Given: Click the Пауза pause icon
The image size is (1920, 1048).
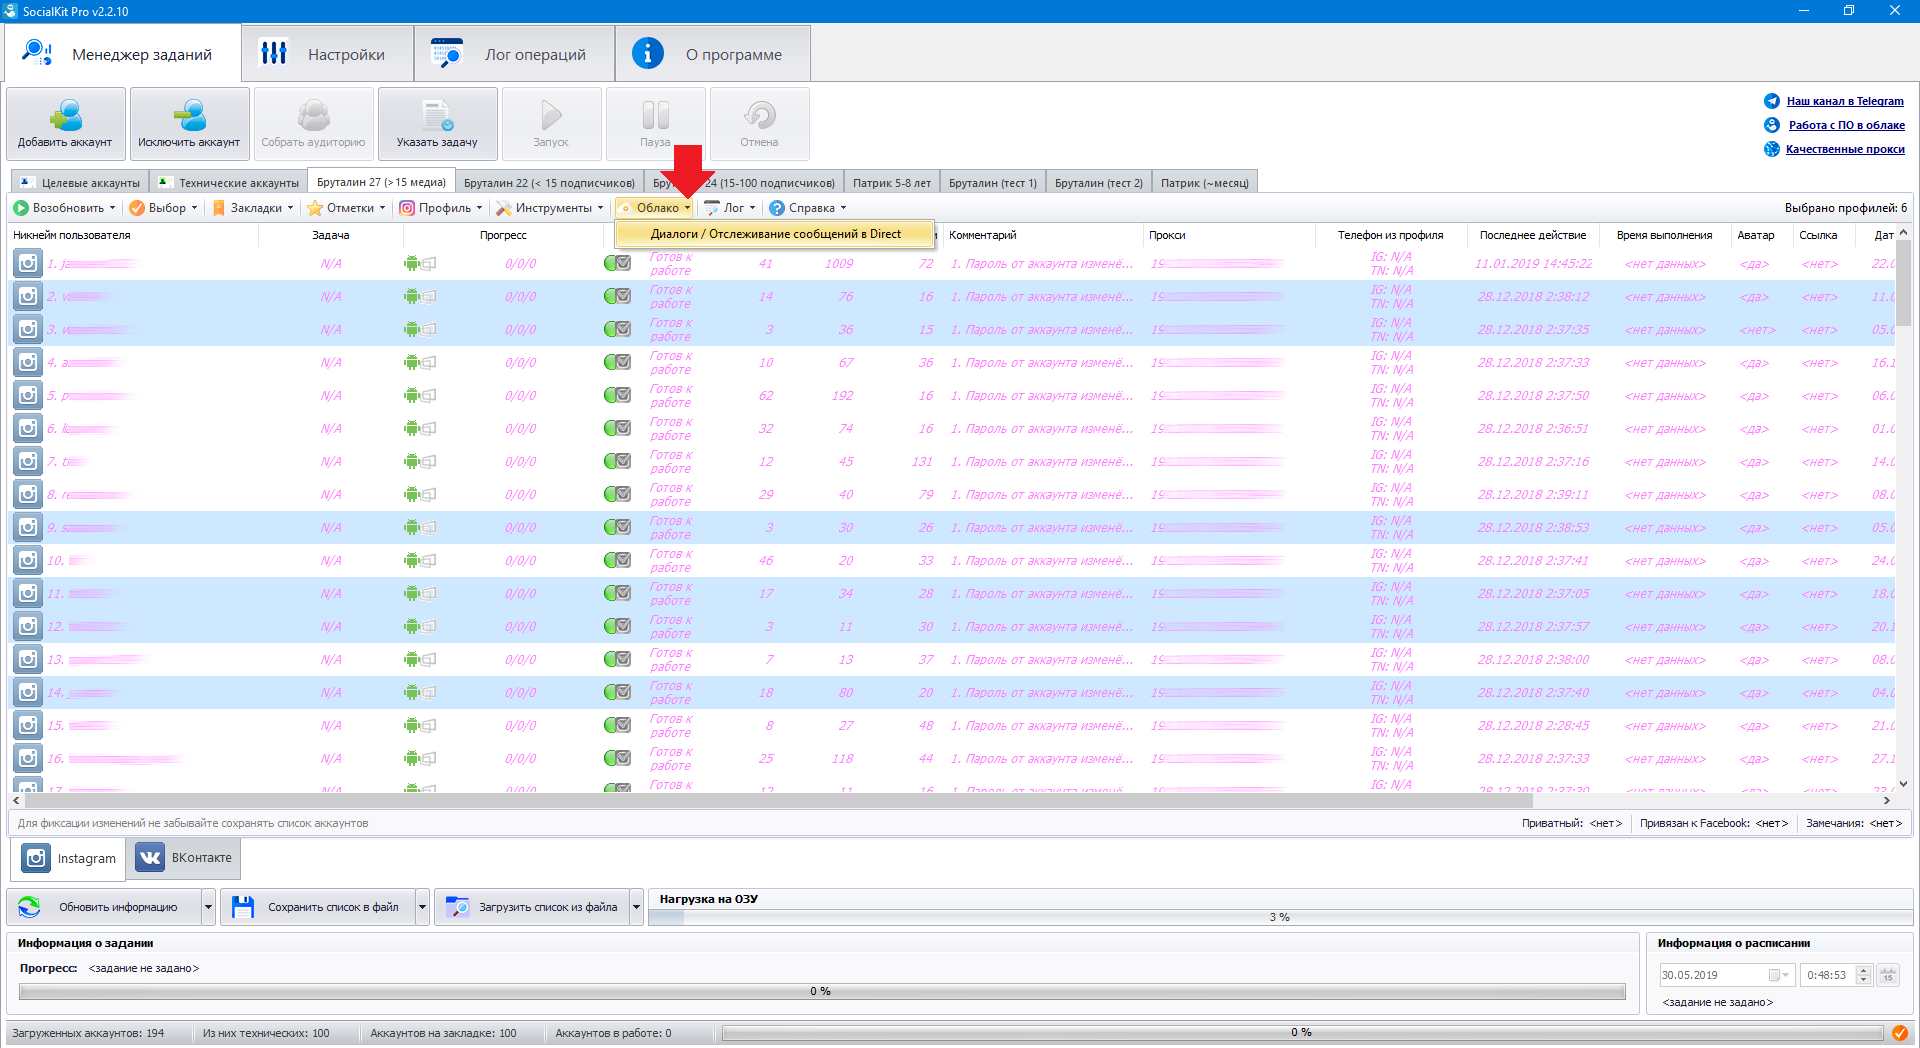Looking at the screenshot, I should (655, 116).
